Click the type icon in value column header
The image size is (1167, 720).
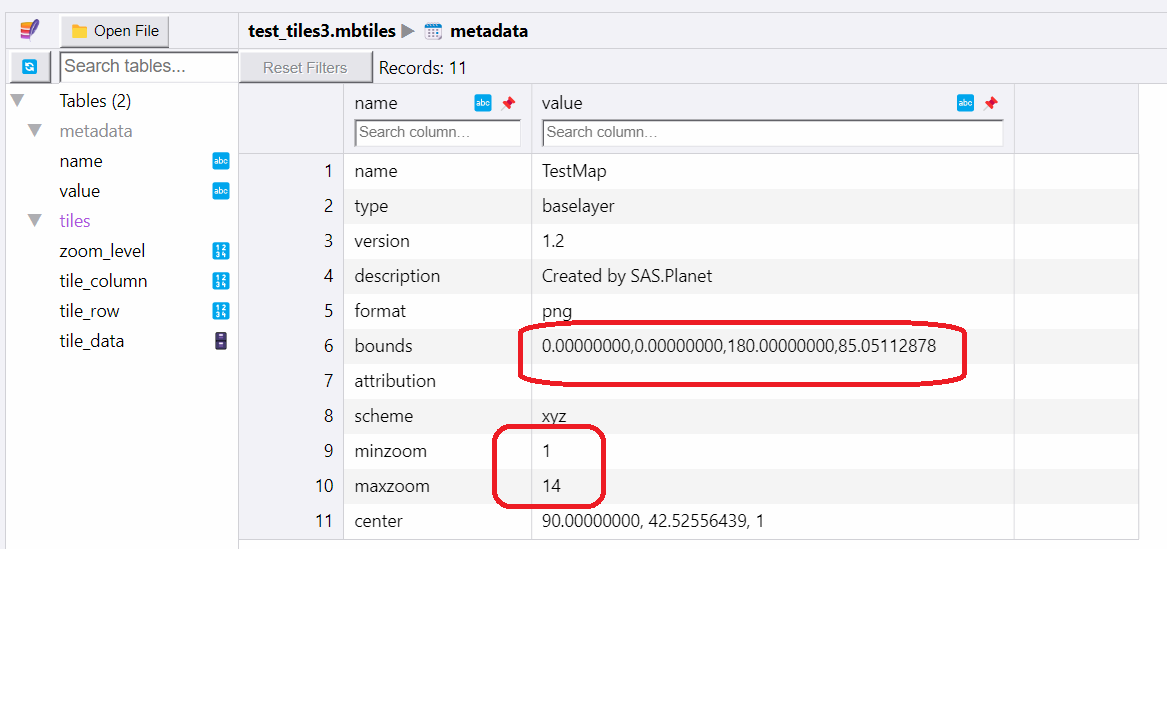(x=965, y=103)
